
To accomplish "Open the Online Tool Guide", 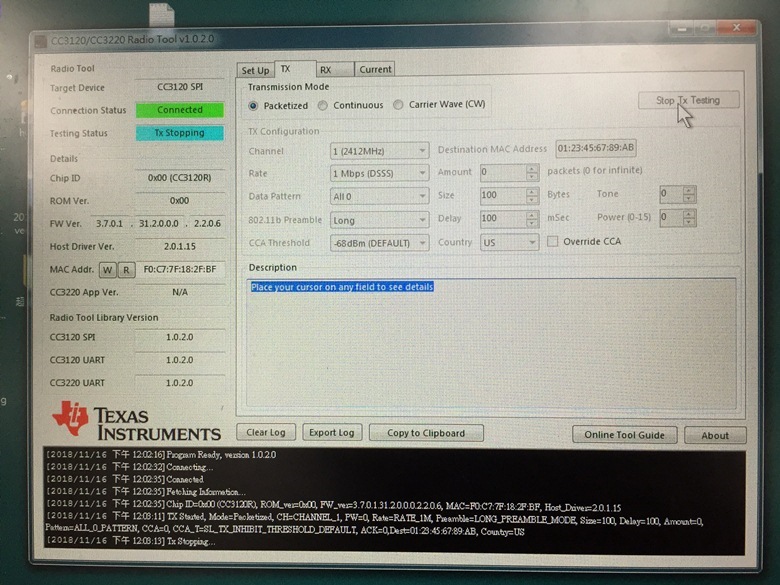I will [x=624, y=435].
